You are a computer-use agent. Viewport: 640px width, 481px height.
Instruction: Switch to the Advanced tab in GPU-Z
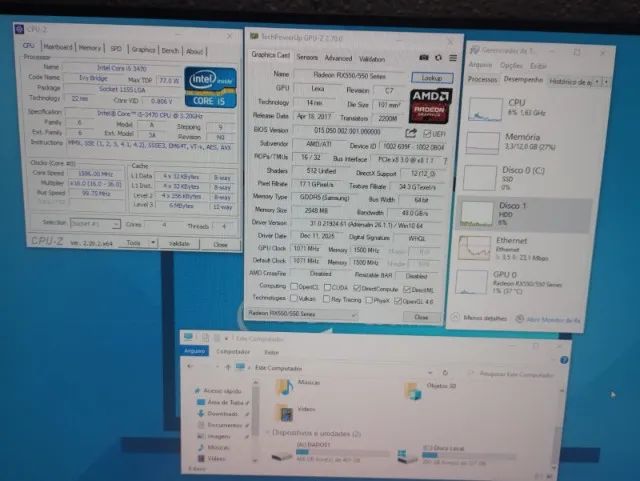338,58
